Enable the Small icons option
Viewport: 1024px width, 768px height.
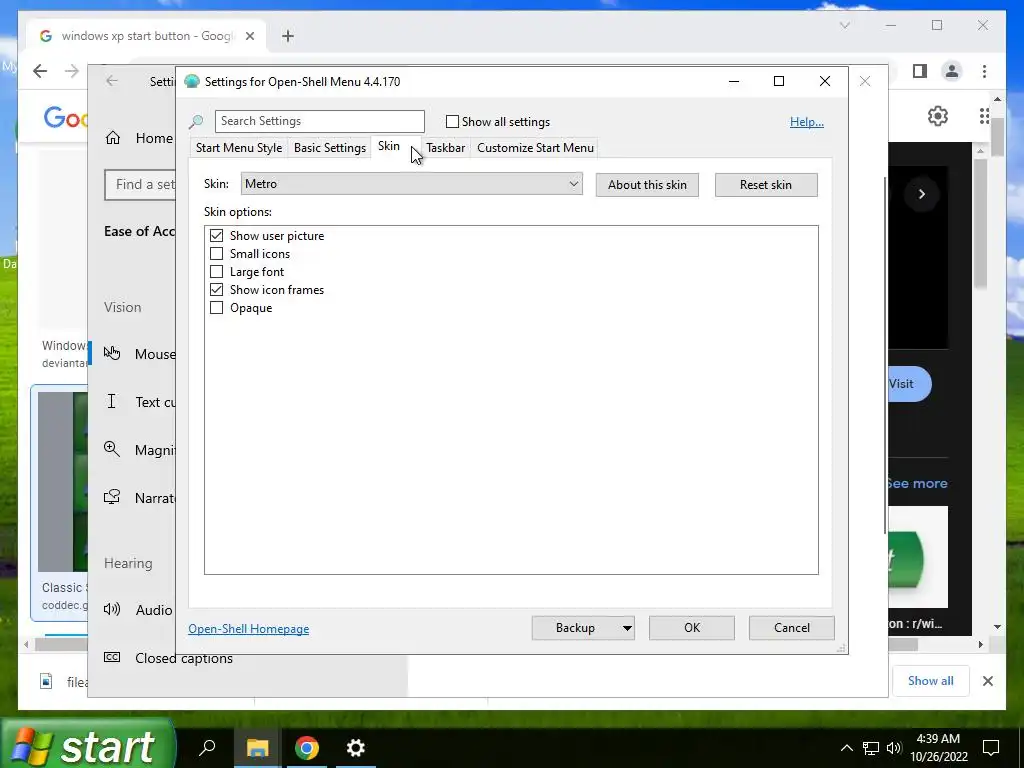click(216, 253)
